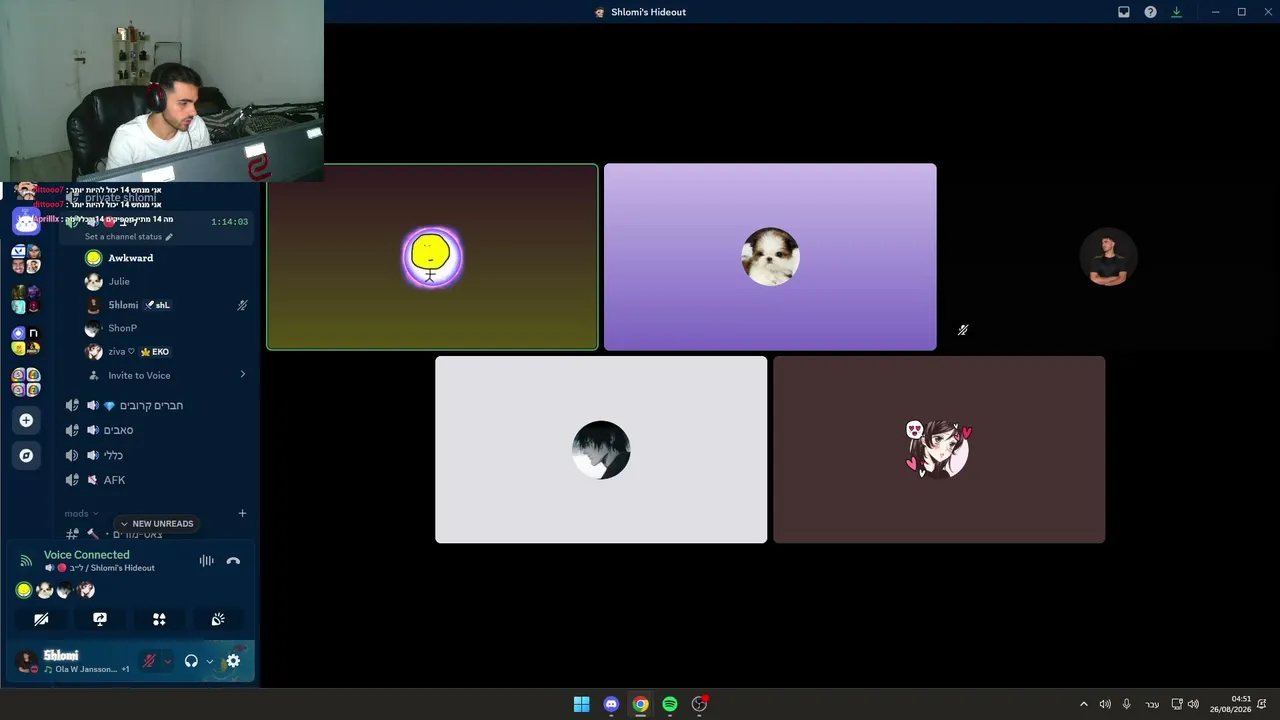The image size is (1280, 720).
Task: Expand Invite to Voice chevron
Action: (242, 375)
